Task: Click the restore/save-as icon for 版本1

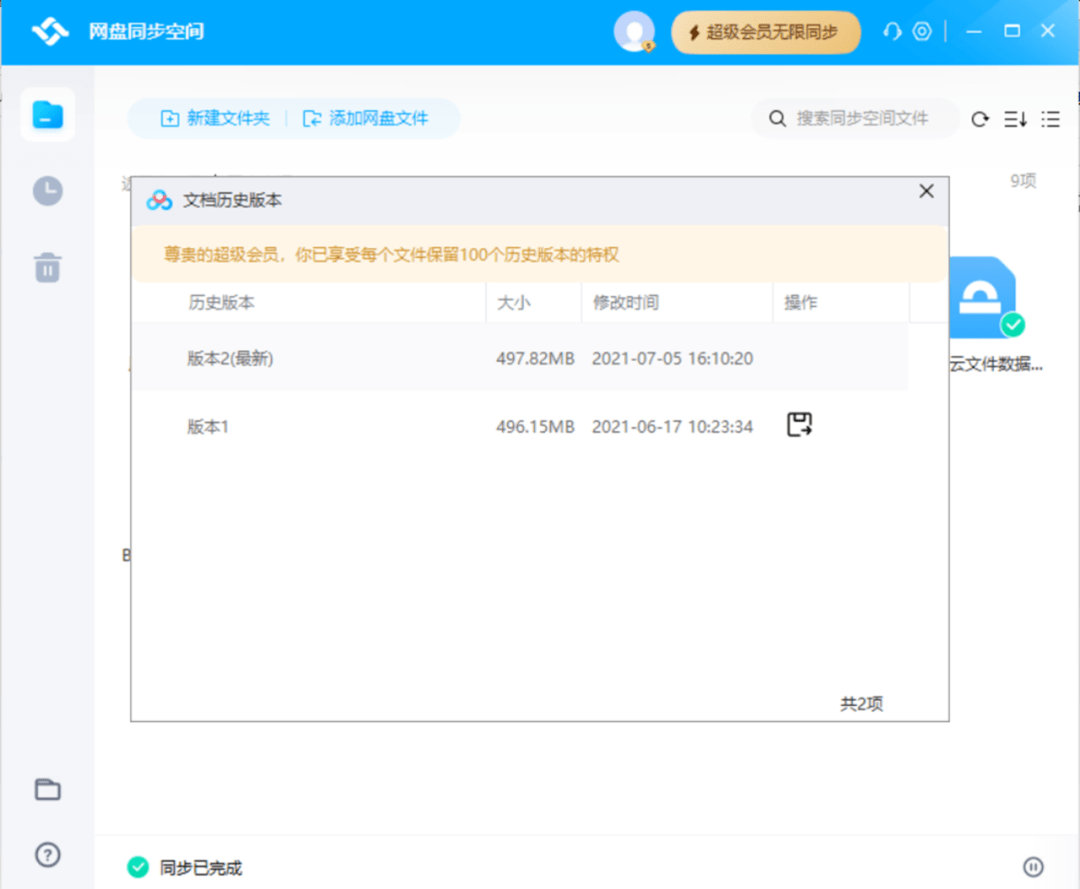Action: point(799,425)
